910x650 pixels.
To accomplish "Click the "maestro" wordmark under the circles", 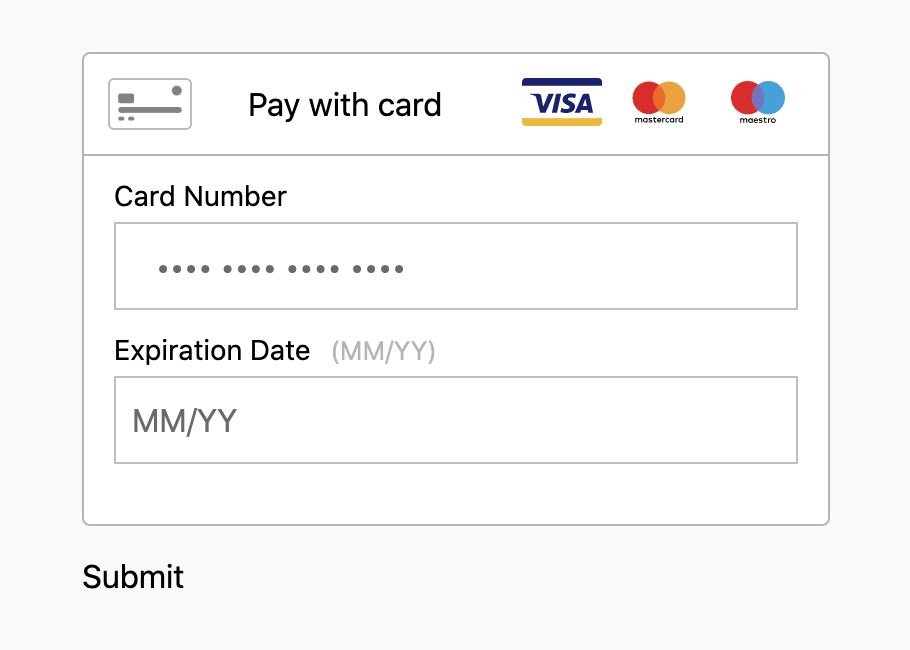I will pyautogui.click(x=758, y=120).
